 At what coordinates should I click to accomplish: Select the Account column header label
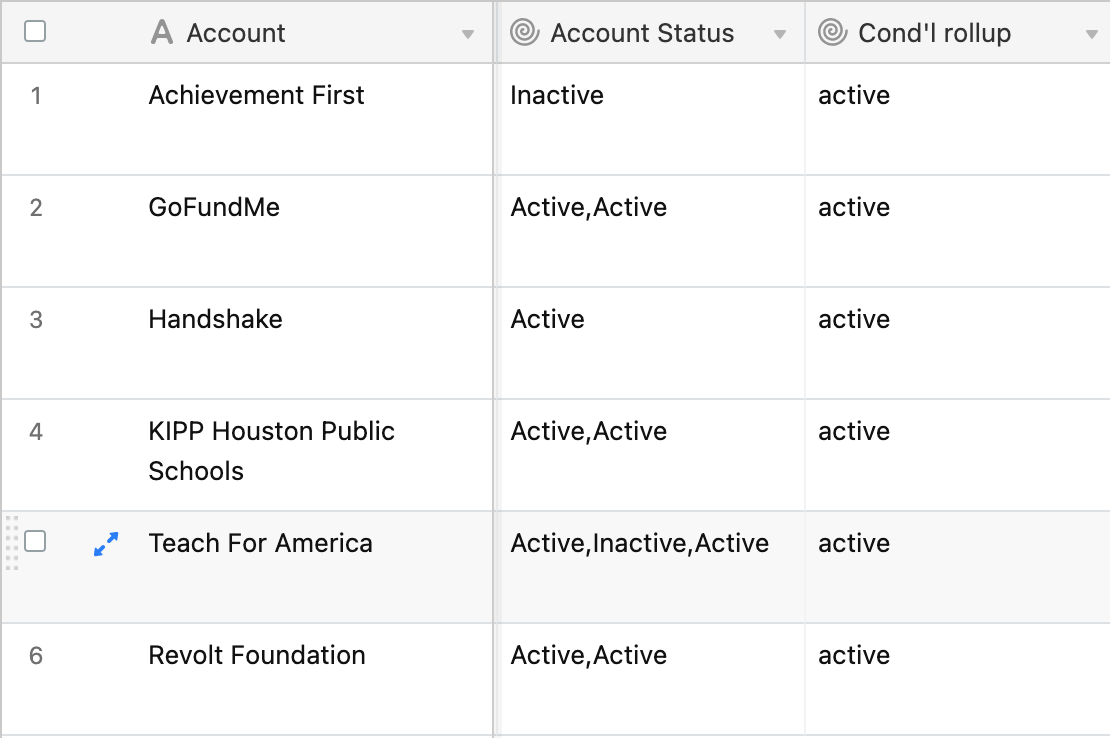coord(236,33)
